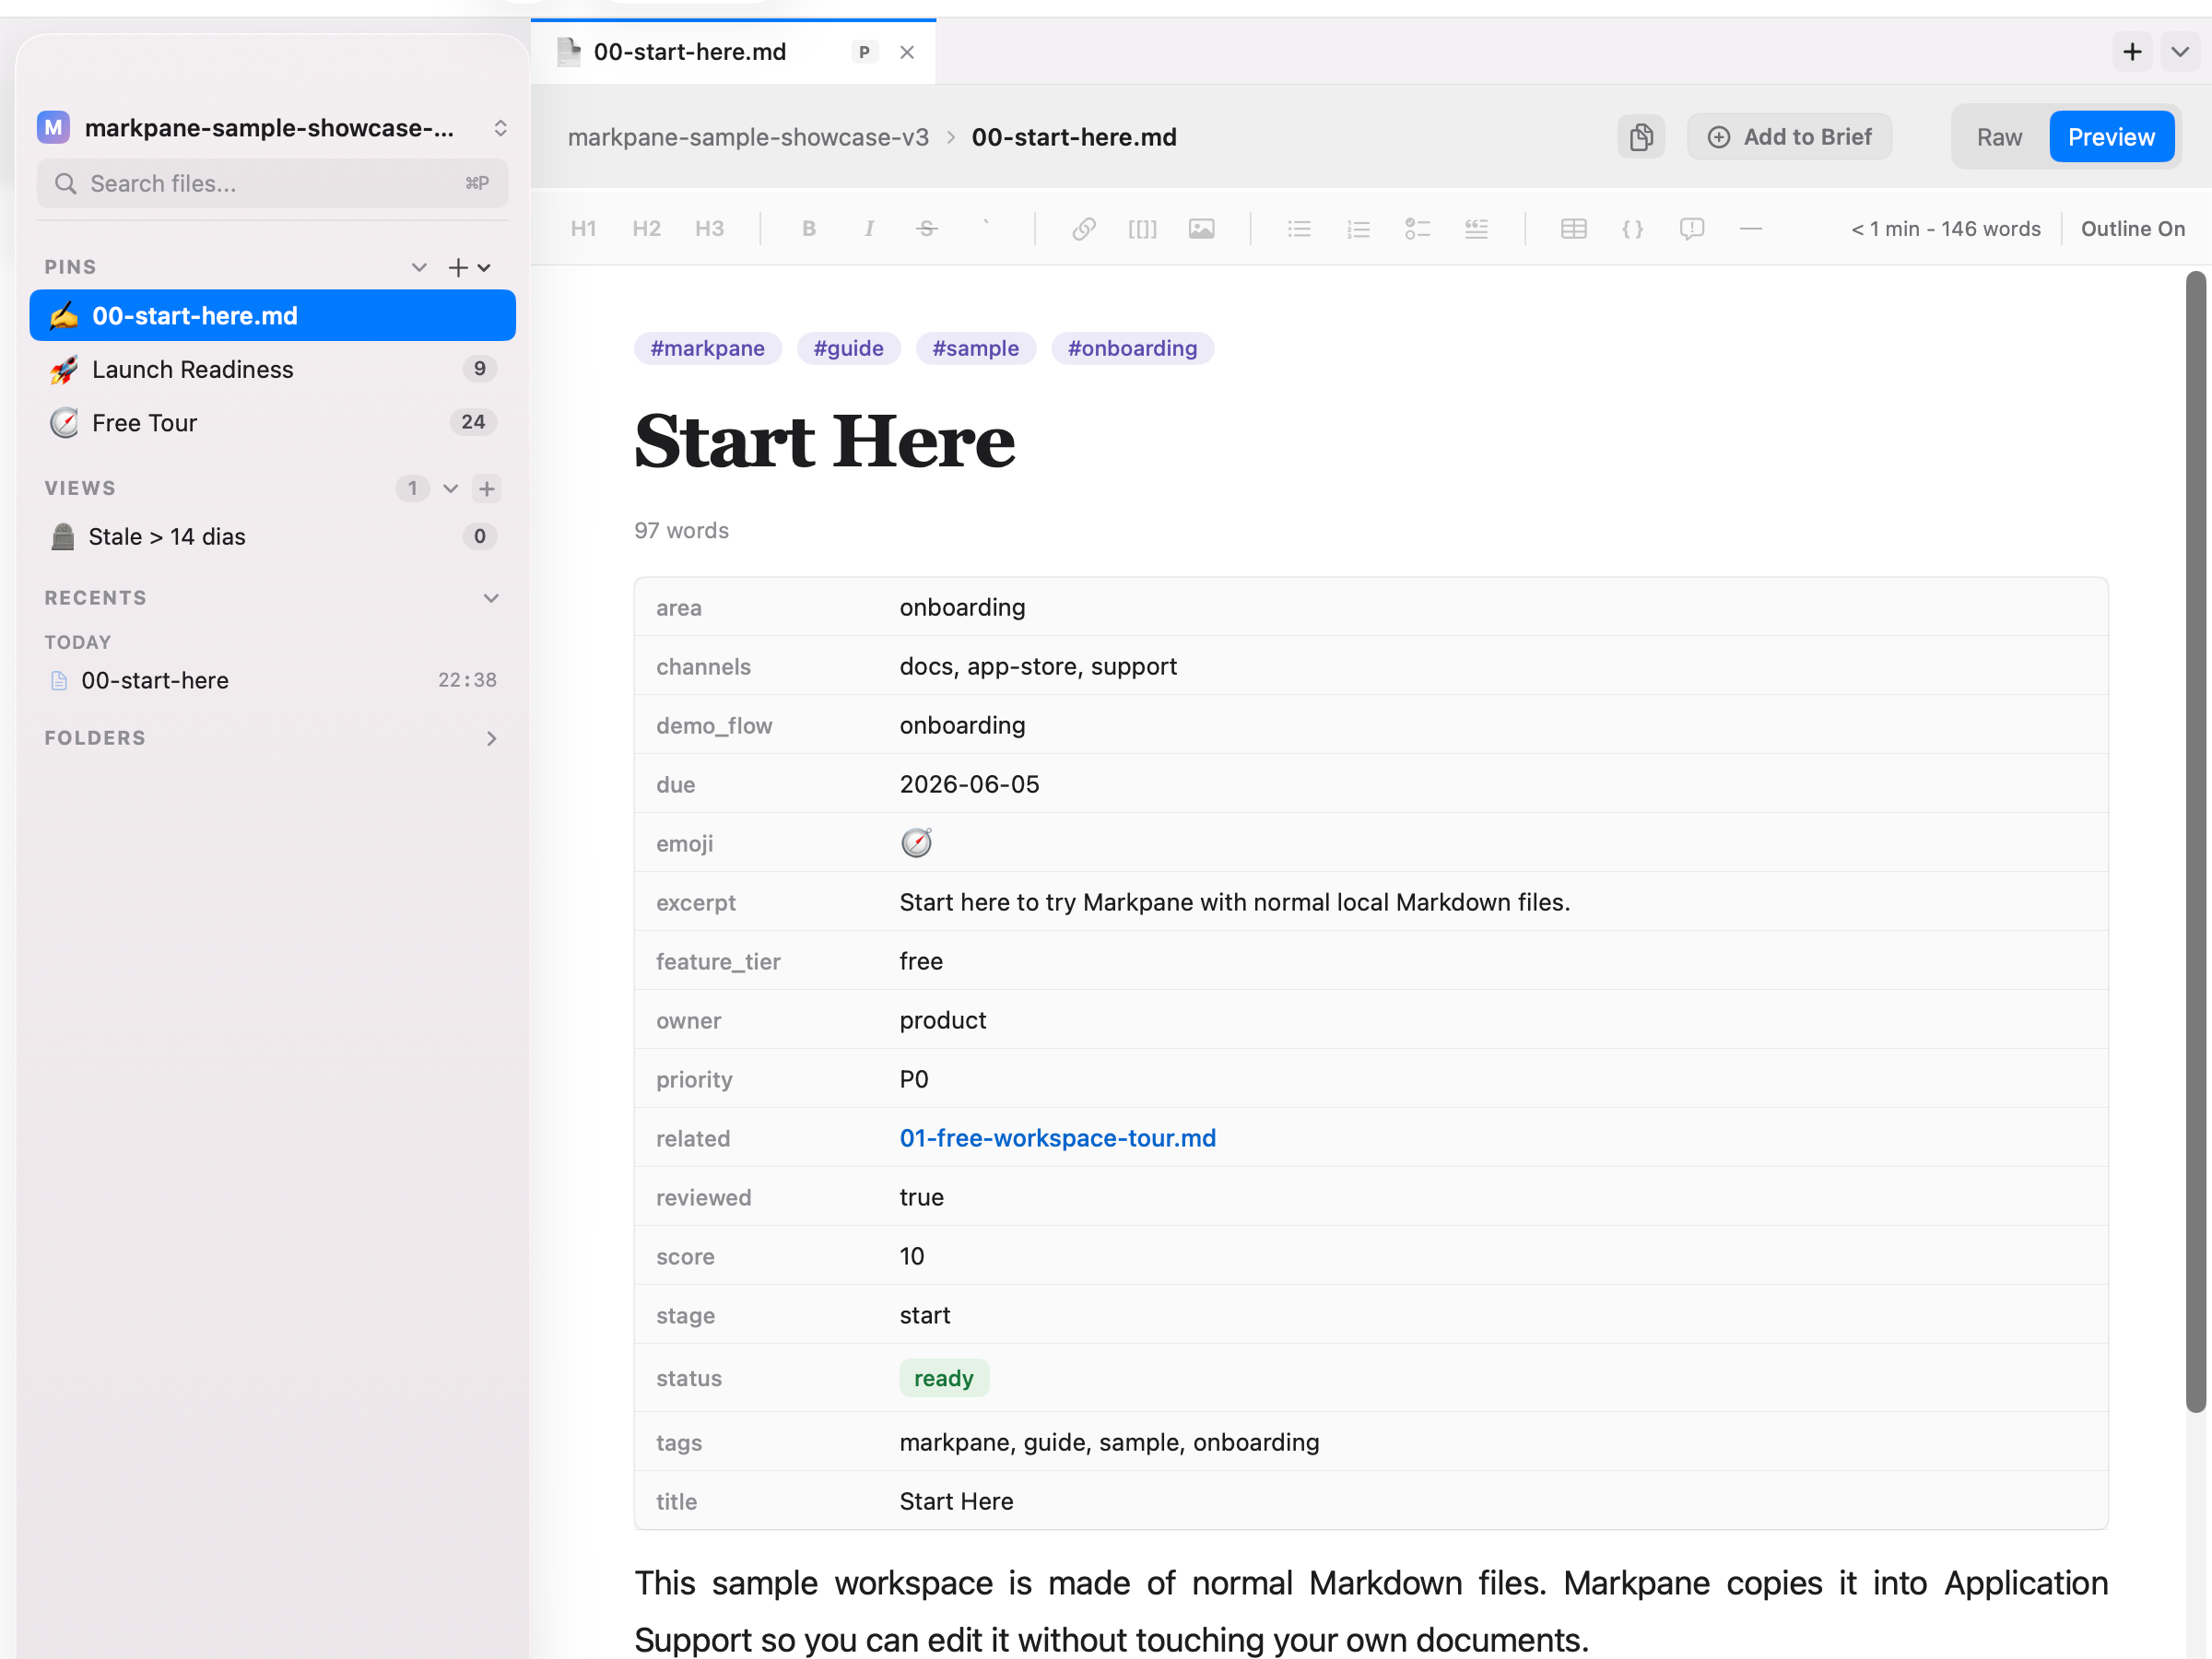The image size is (2212, 1659).
Task: Insert a callout comment
Action: 1691,228
